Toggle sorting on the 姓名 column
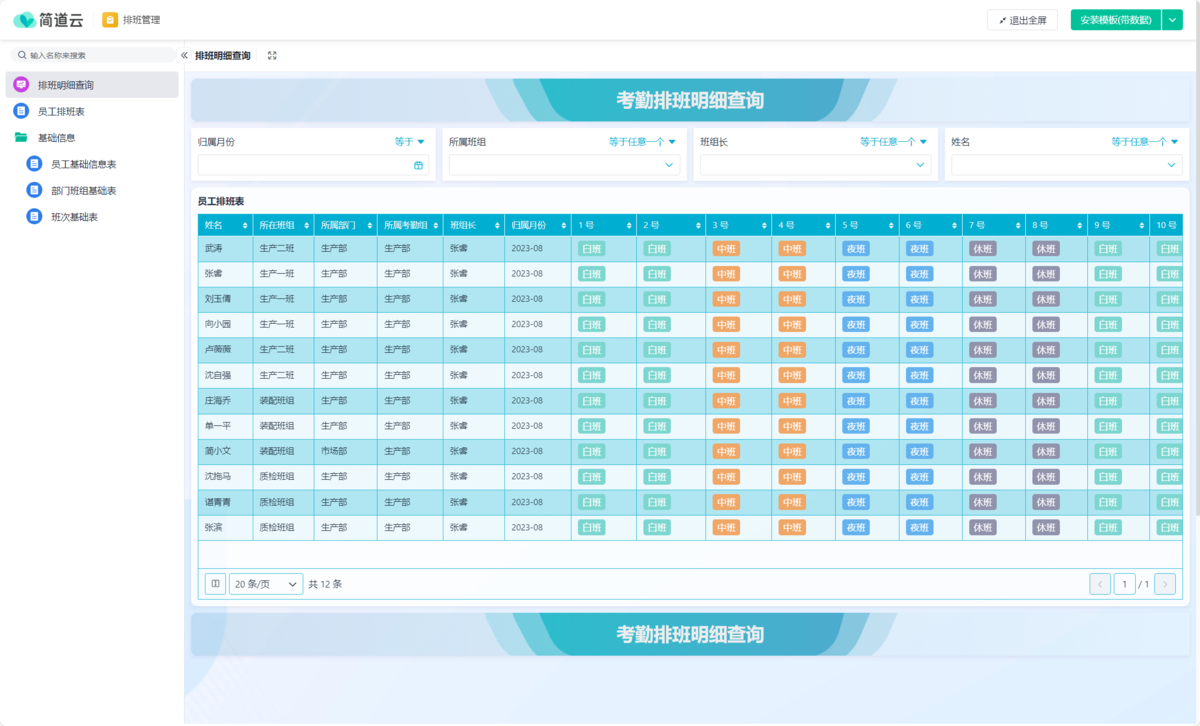The width and height of the screenshot is (1200, 726). pyautogui.click(x=246, y=225)
